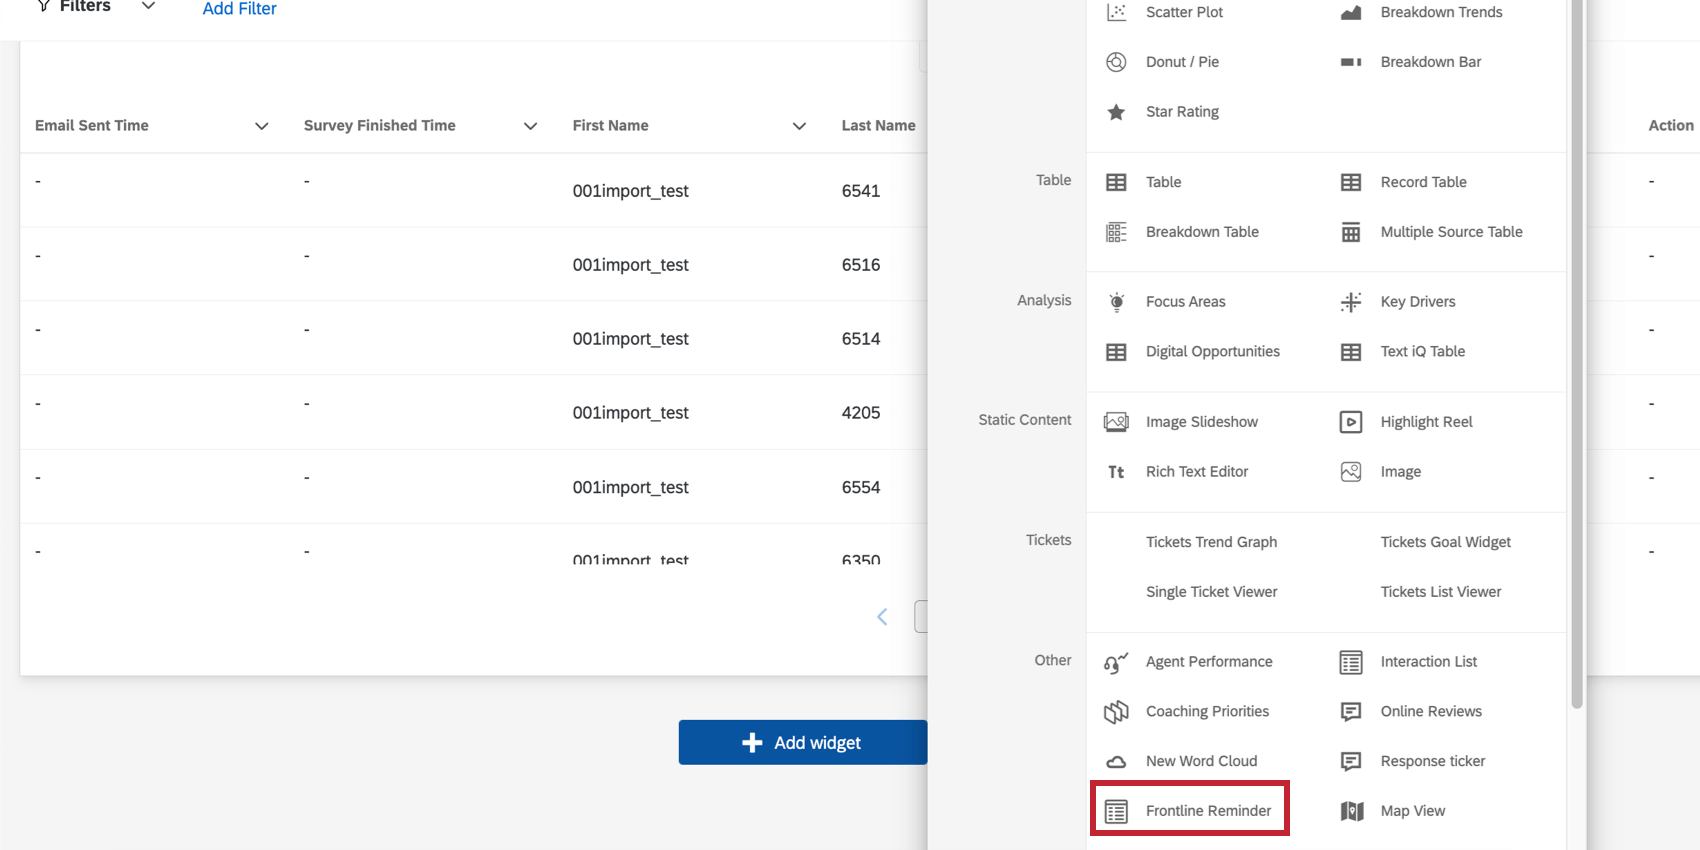Pick the Star Rating star icon

coord(1116,112)
